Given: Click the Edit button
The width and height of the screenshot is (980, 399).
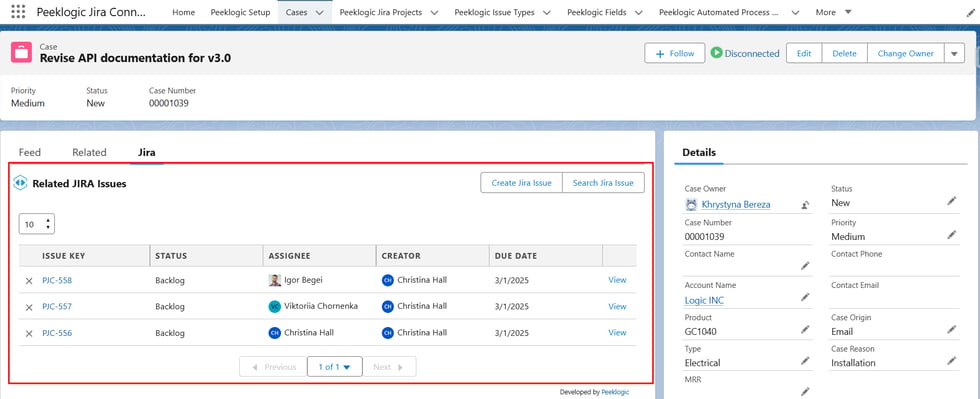Looking at the screenshot, I should pos(804,54).
